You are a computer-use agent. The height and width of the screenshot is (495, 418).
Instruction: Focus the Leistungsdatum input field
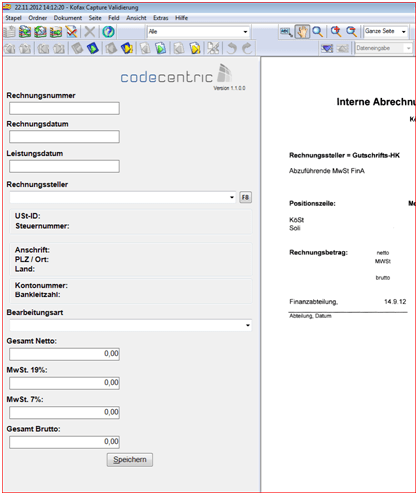pos(64,166)
